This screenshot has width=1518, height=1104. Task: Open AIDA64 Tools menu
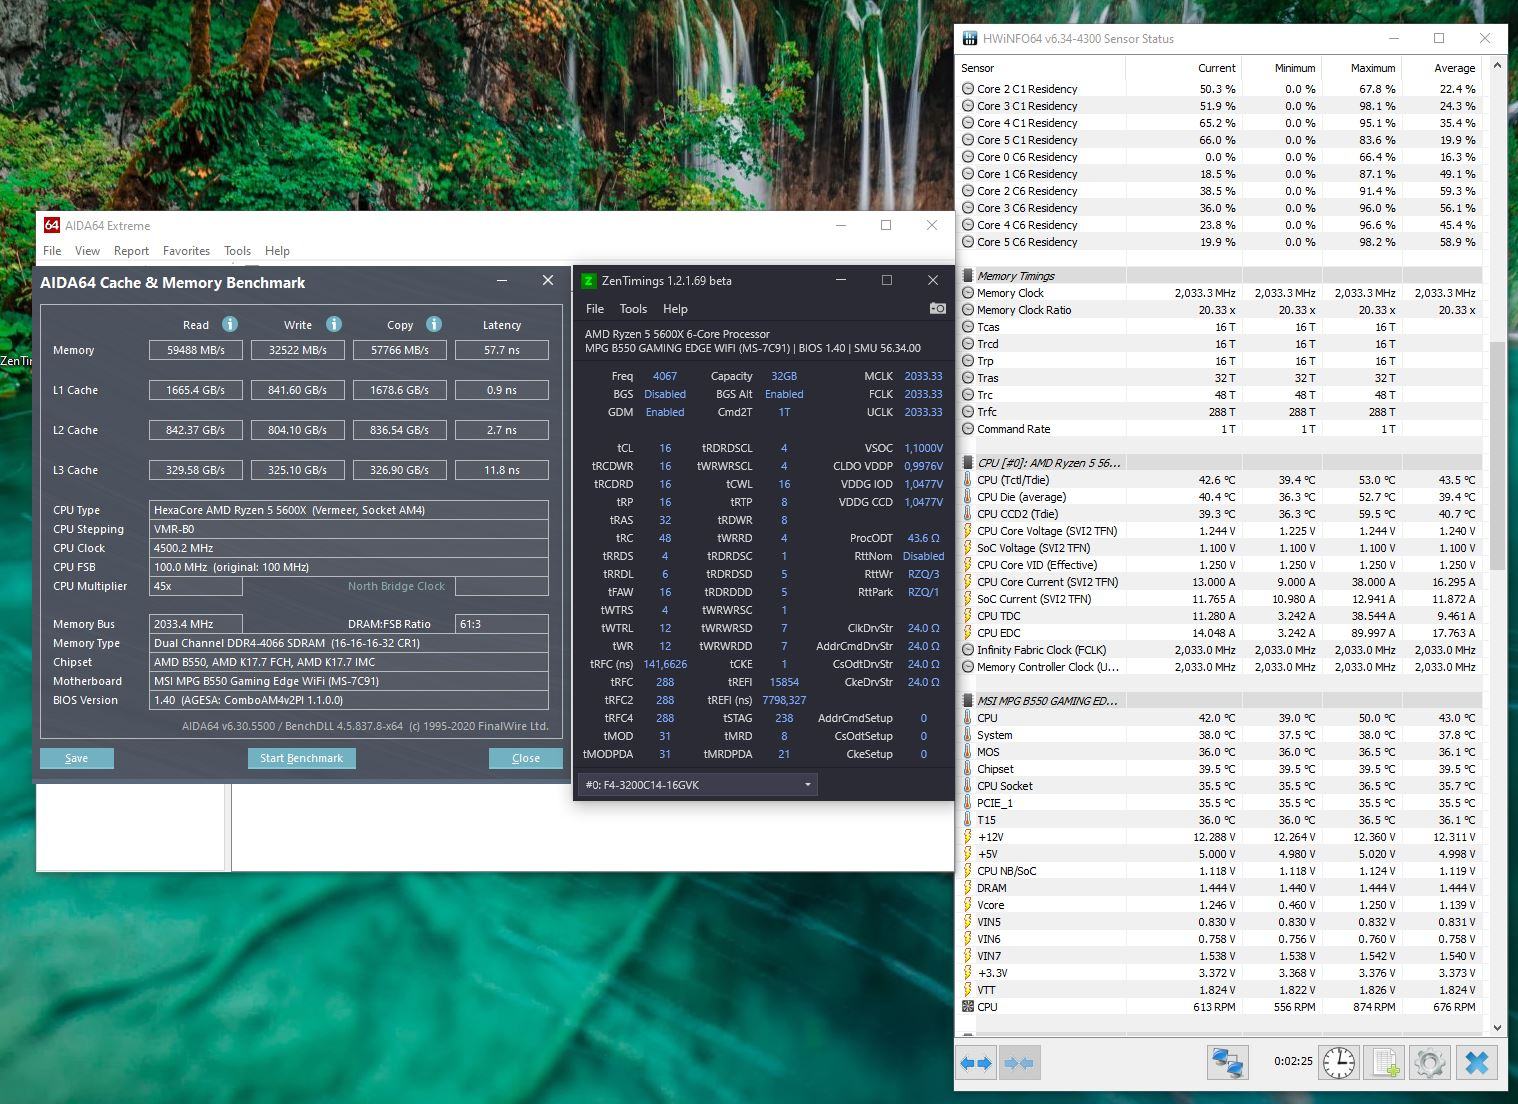click(237, 251)
